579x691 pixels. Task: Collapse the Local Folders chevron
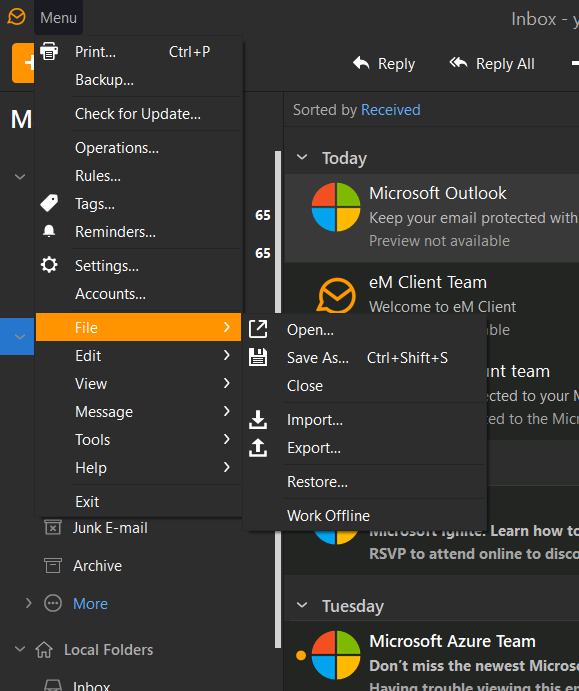tap(20, 649)
